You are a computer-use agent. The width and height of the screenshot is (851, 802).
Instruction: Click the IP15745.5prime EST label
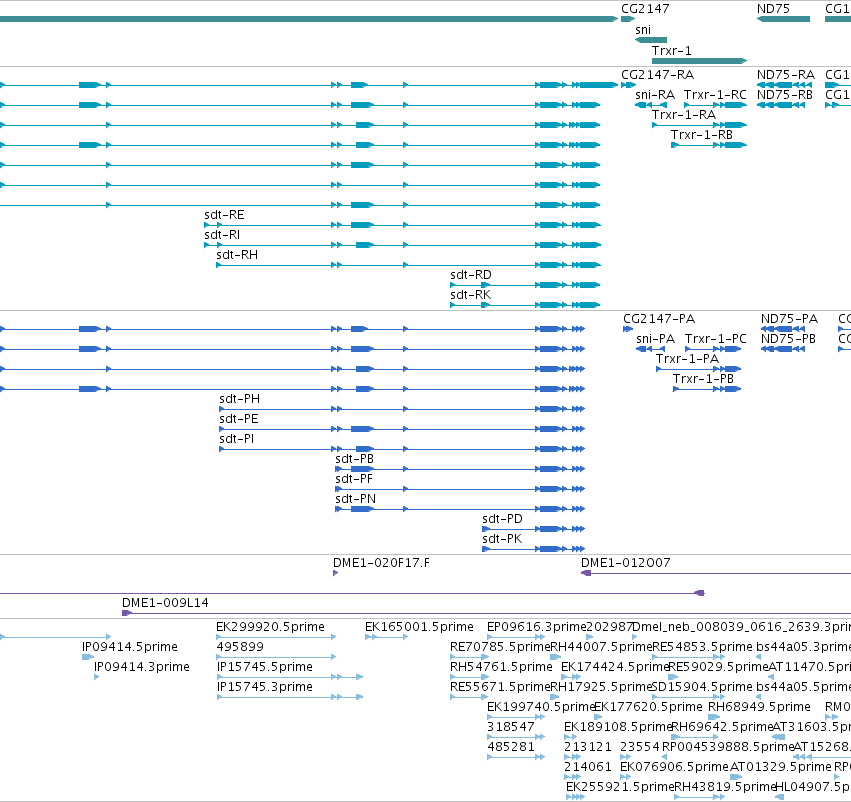[265, 666]
